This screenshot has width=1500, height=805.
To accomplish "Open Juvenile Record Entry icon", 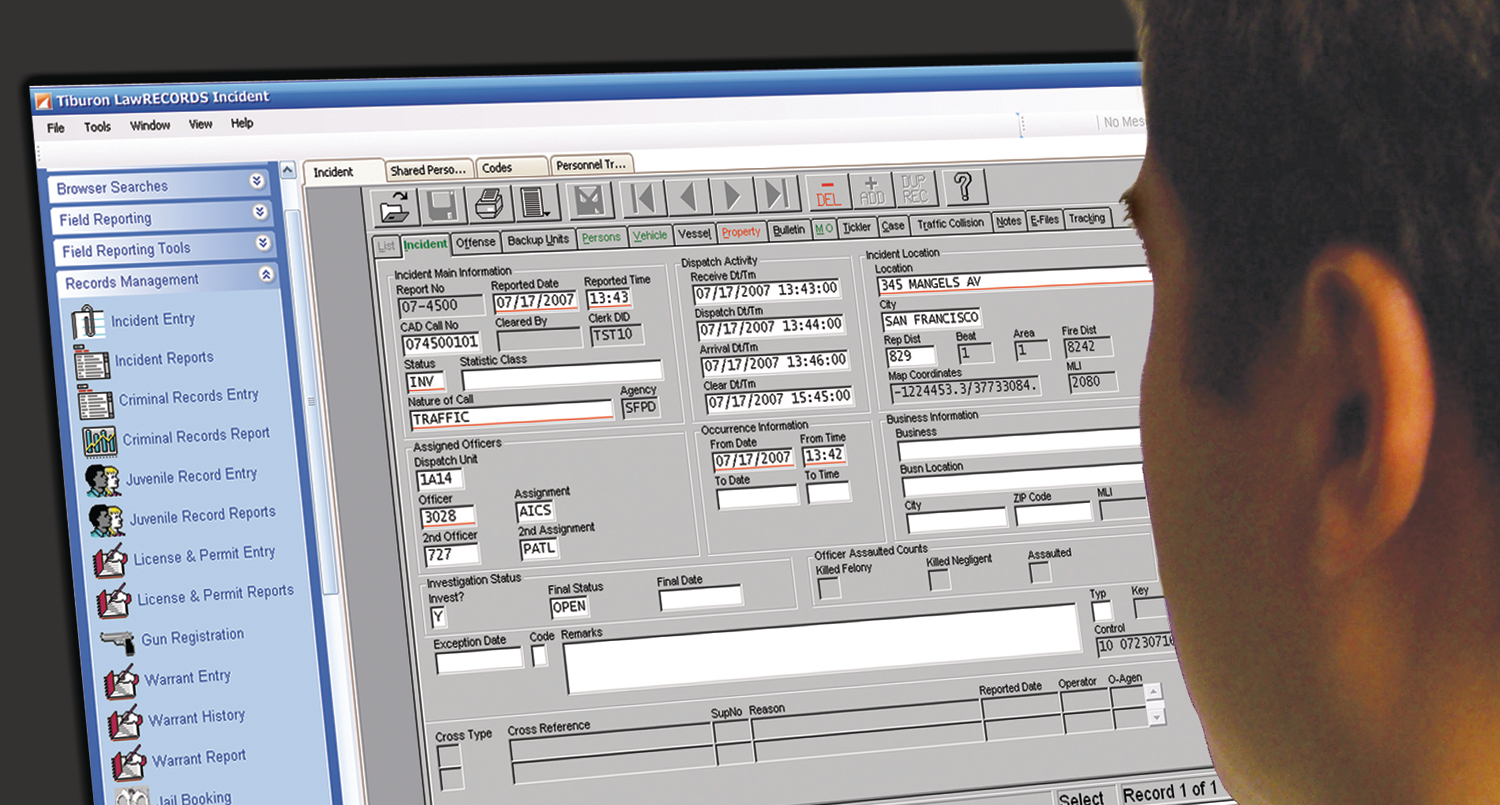I will click(103, 480).
